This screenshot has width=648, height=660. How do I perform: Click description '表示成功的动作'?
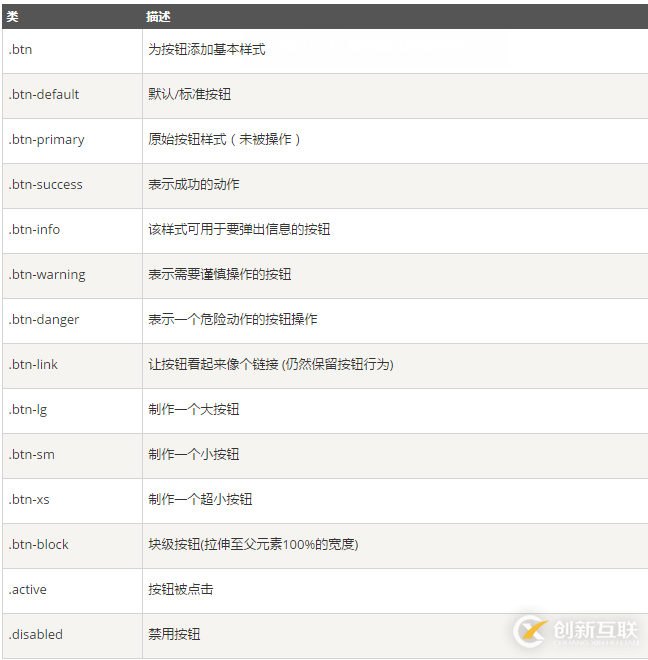[194, 184]
